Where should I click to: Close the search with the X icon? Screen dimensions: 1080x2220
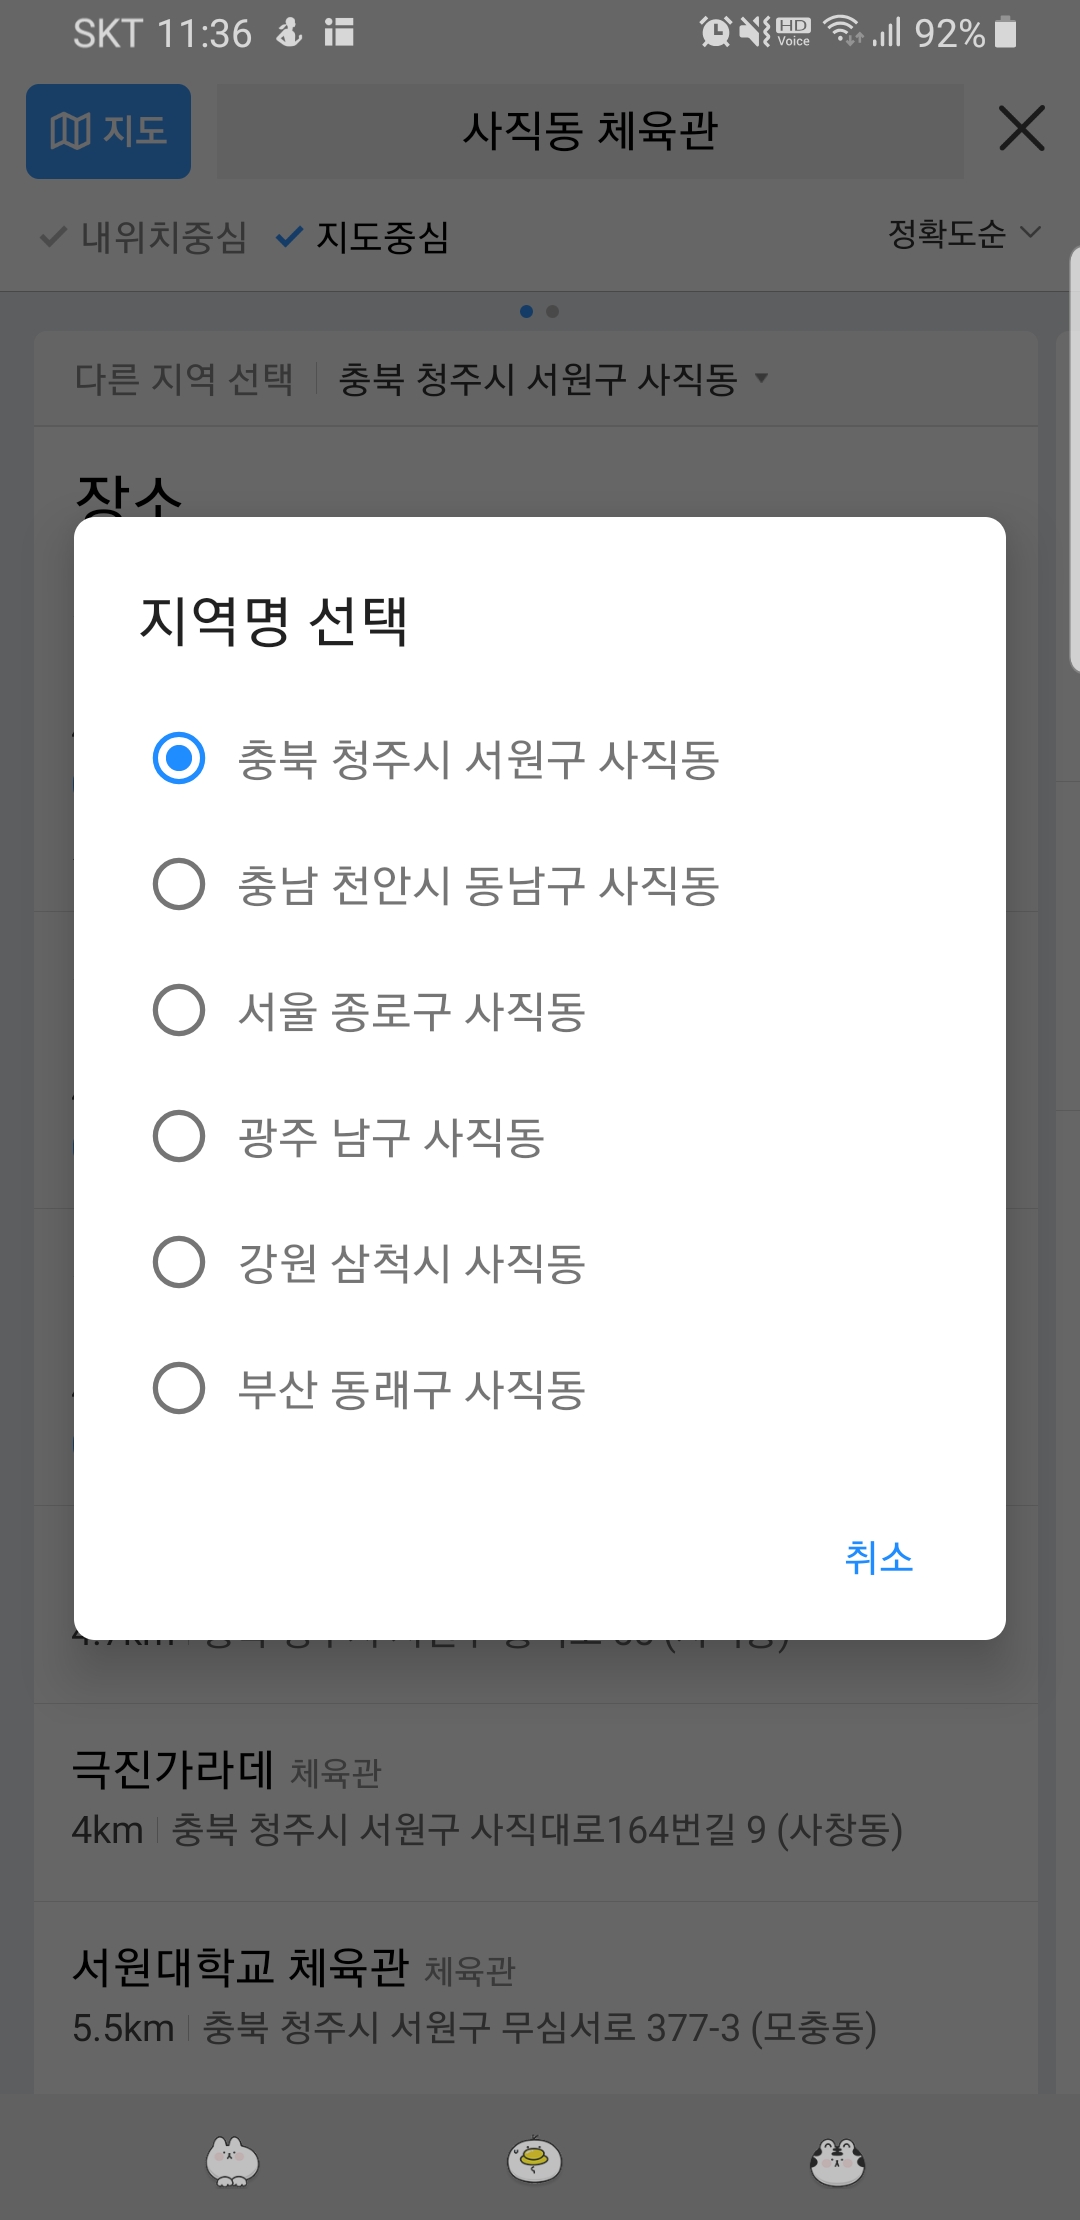click(x=1021, y=129)
